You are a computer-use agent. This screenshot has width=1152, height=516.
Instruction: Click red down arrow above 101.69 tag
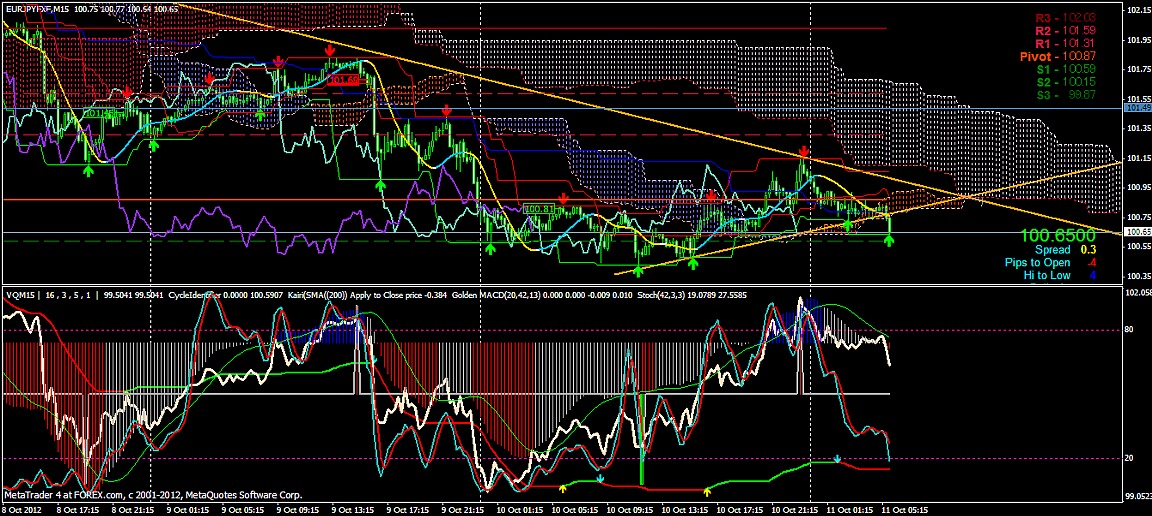point(329,49)
